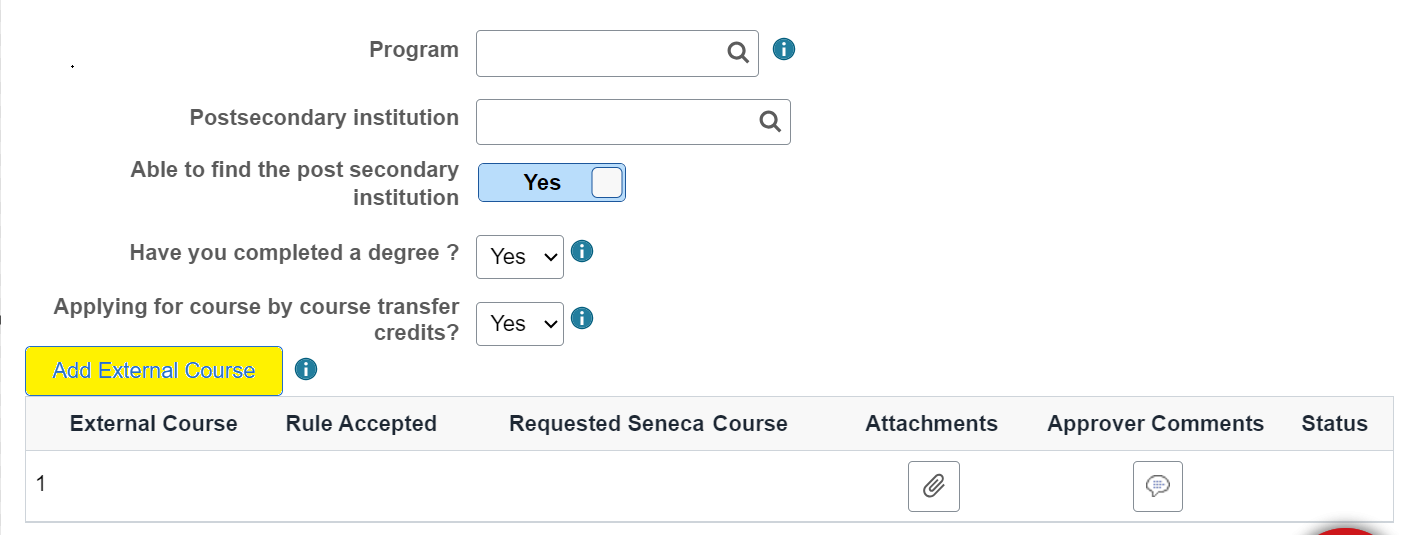Image resolution: width=1410 pixels, height=535 pixels.
Task: Open the info icon beside Program field
Action: (x=784, y=49)
